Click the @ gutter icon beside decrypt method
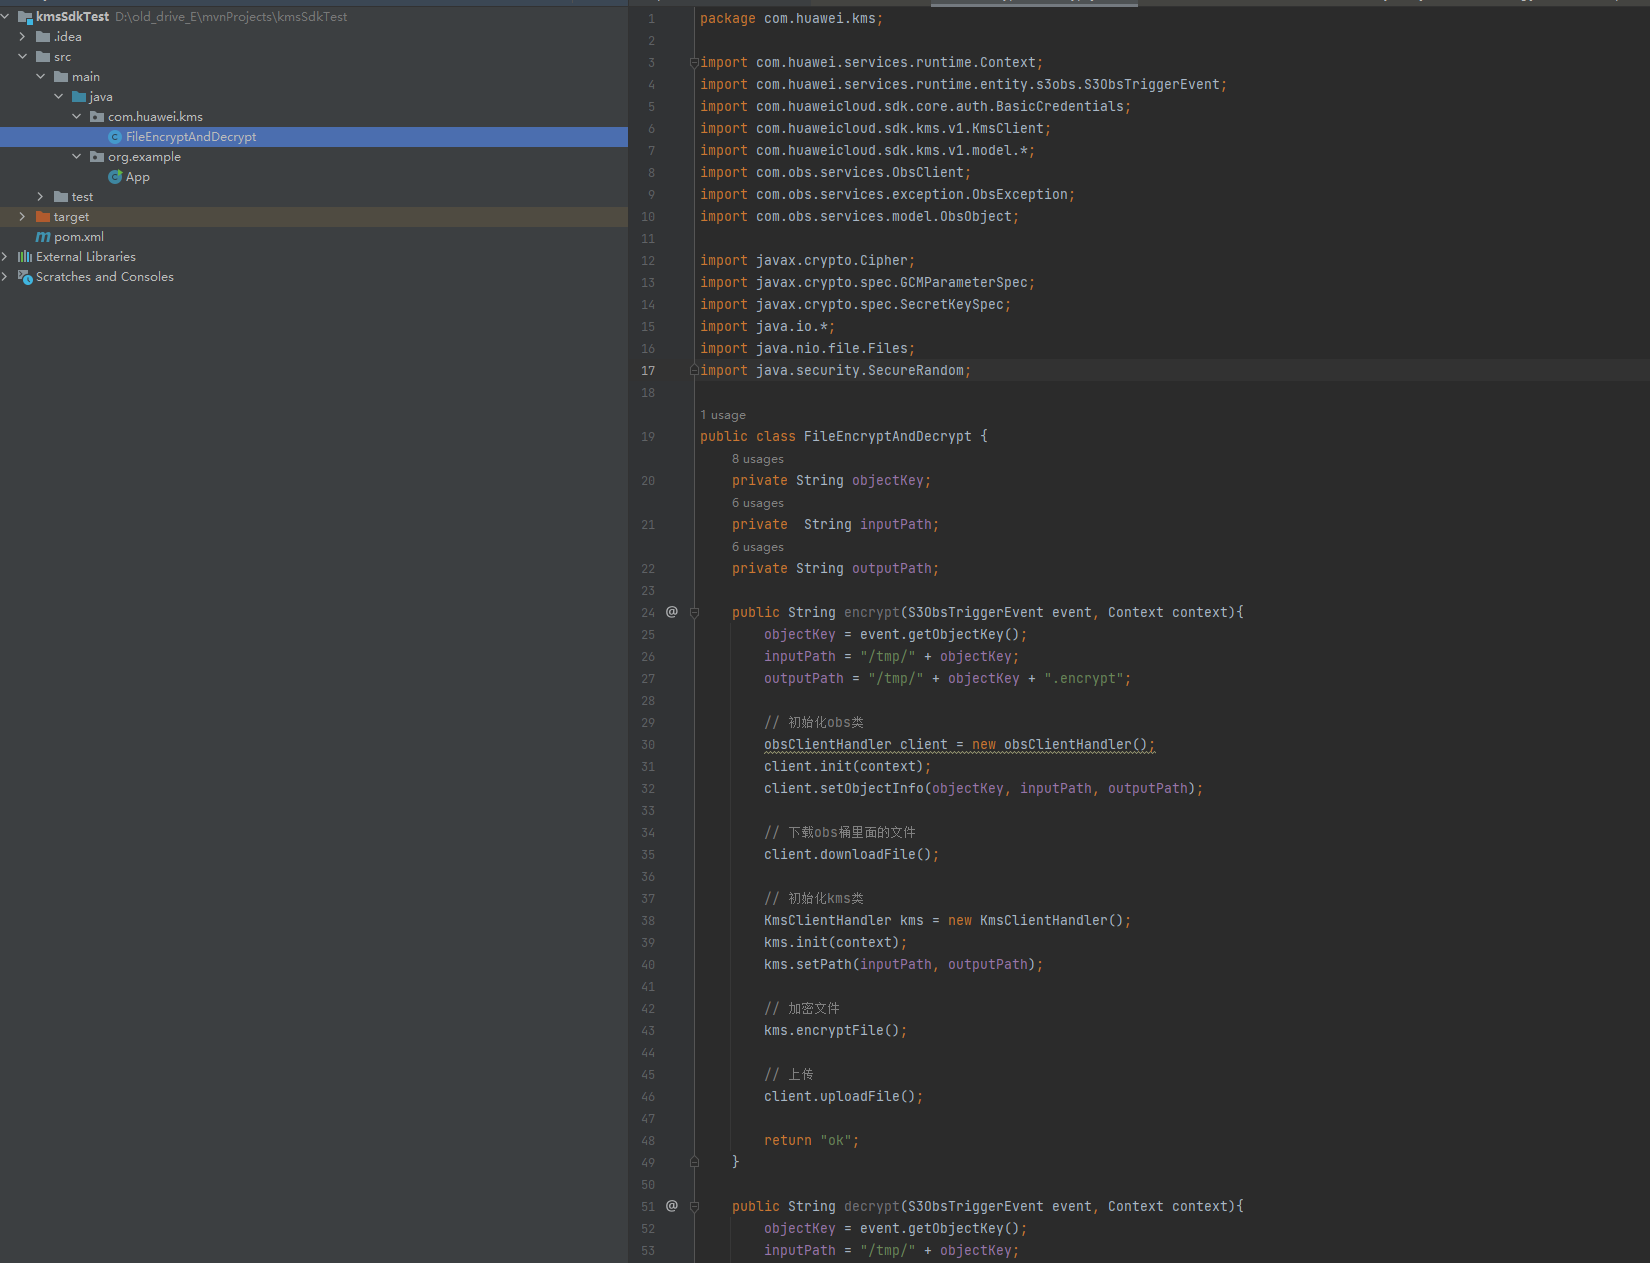This screenshot has height=1263, width=1650. (x=672, y=1206)
